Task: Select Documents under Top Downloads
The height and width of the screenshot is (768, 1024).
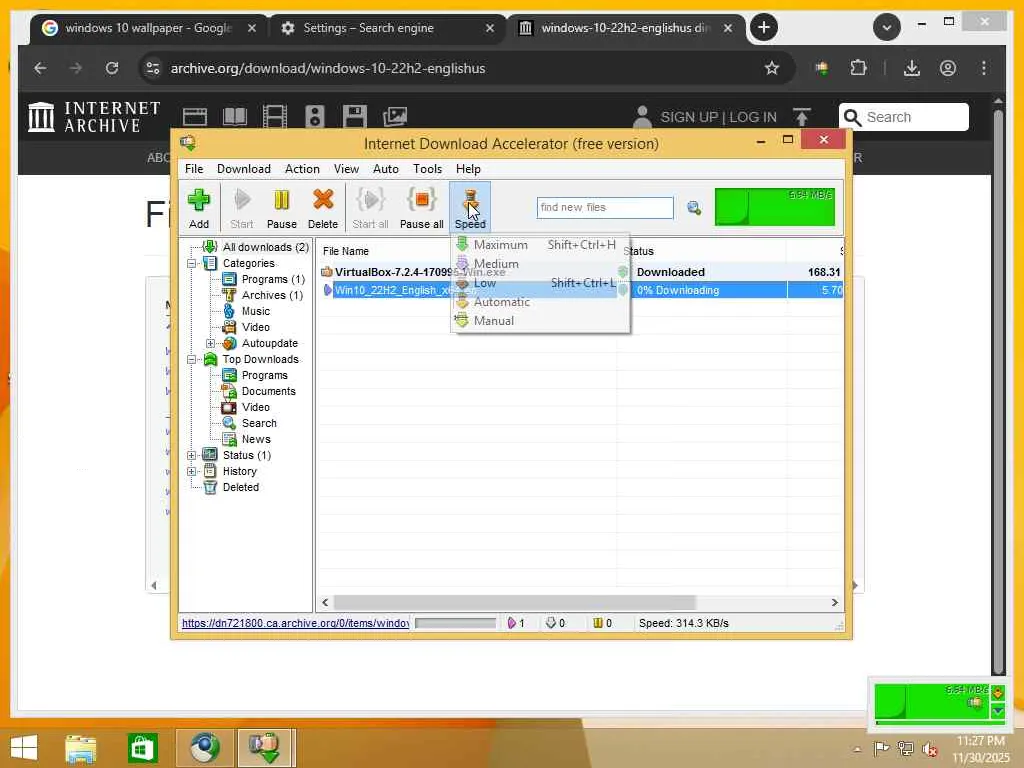Action: click(x=268, y=391)
